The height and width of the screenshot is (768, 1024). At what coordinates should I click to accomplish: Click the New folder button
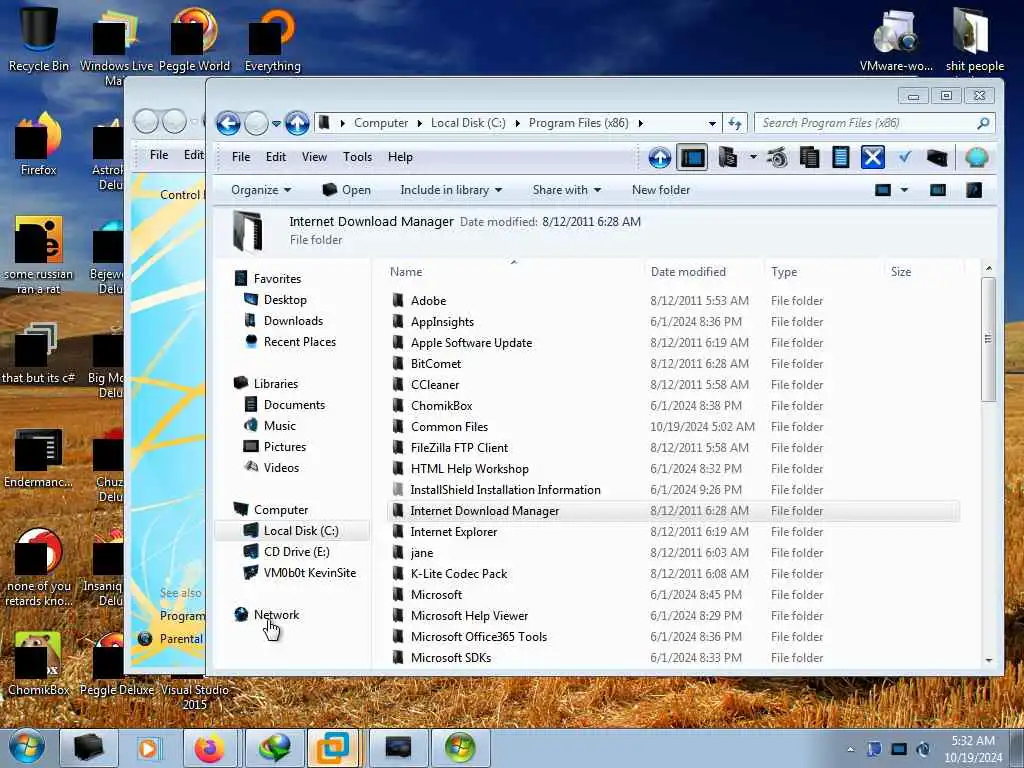click(661, 190)
